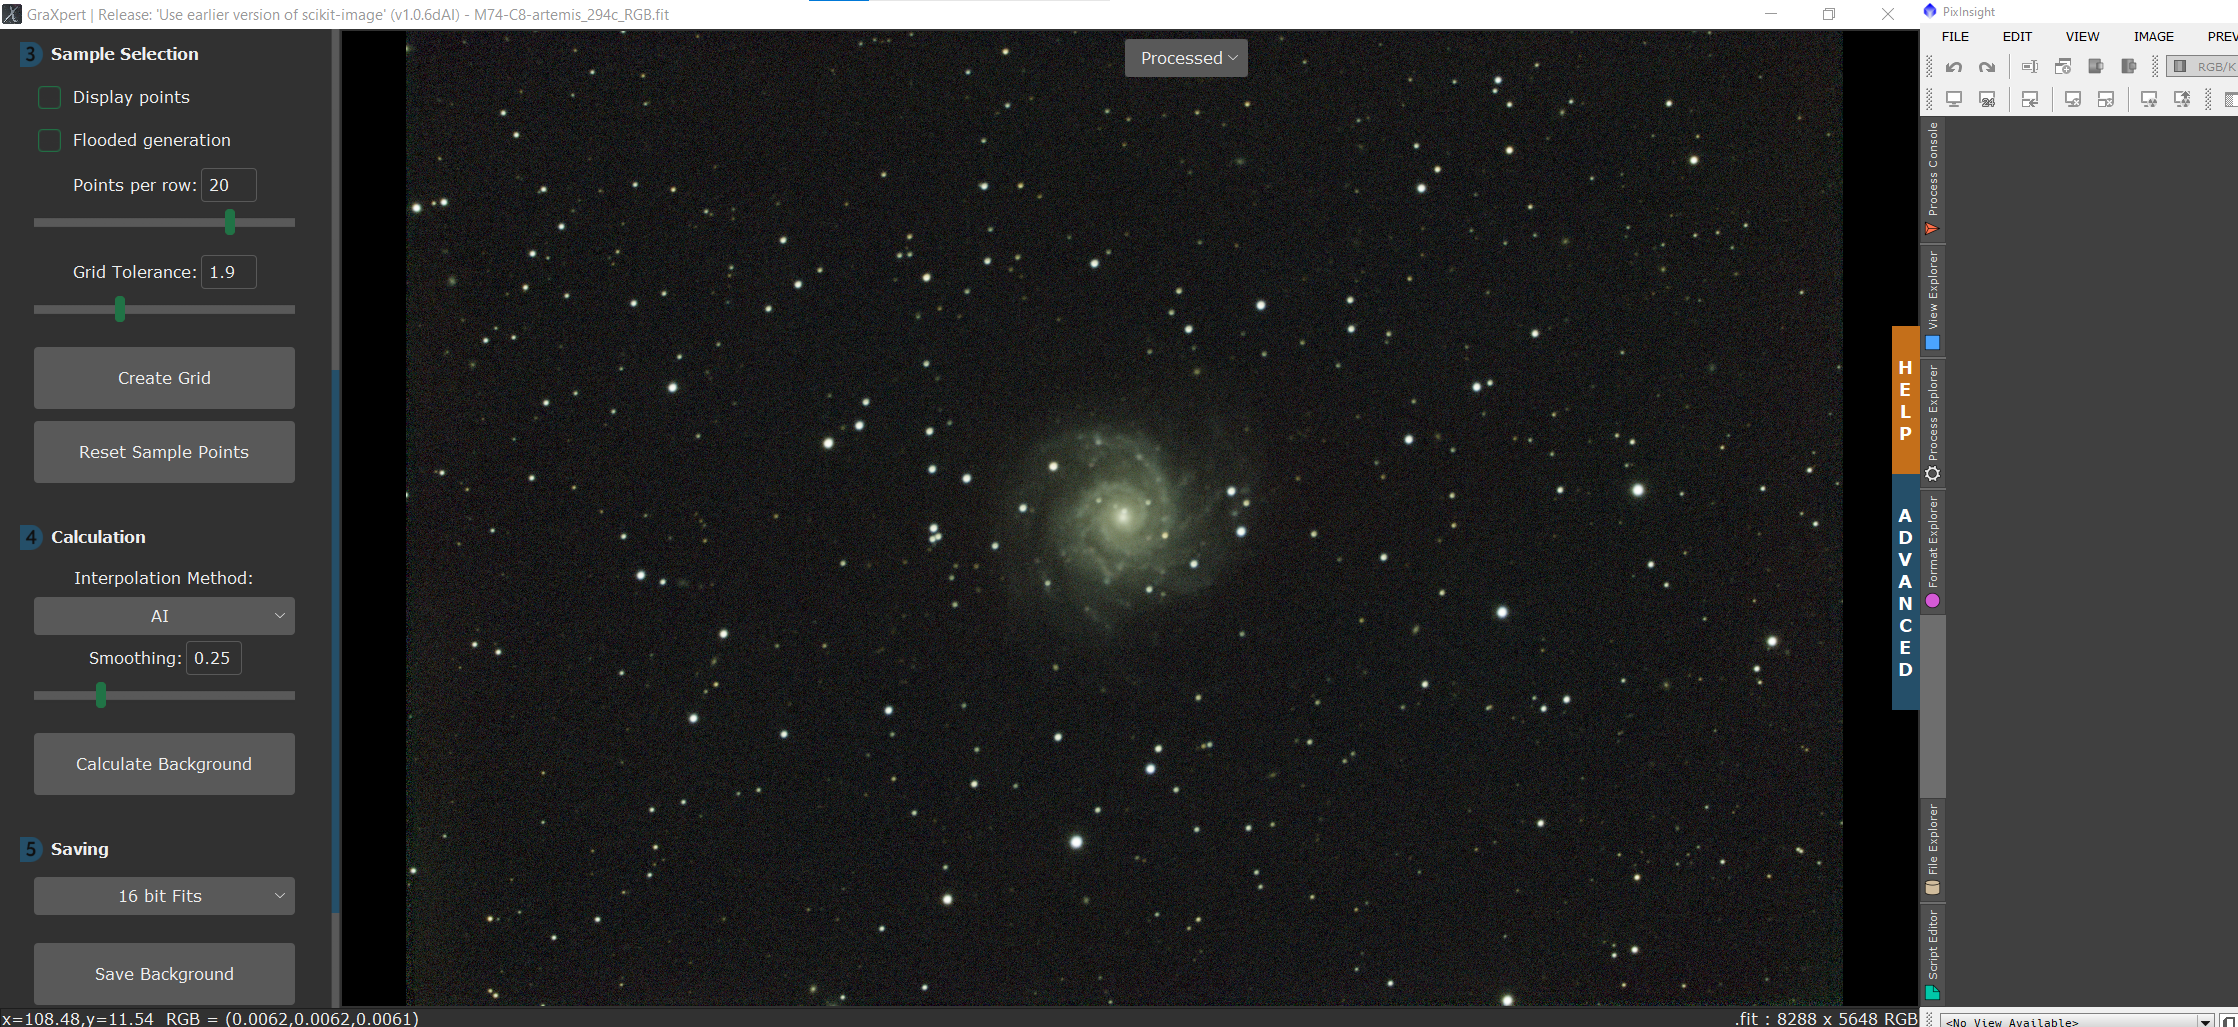Open PixInsight FILE menu
The height and width of the screenshot is (1027, 2238).
pyautogui.click(x=1955, y=37)
